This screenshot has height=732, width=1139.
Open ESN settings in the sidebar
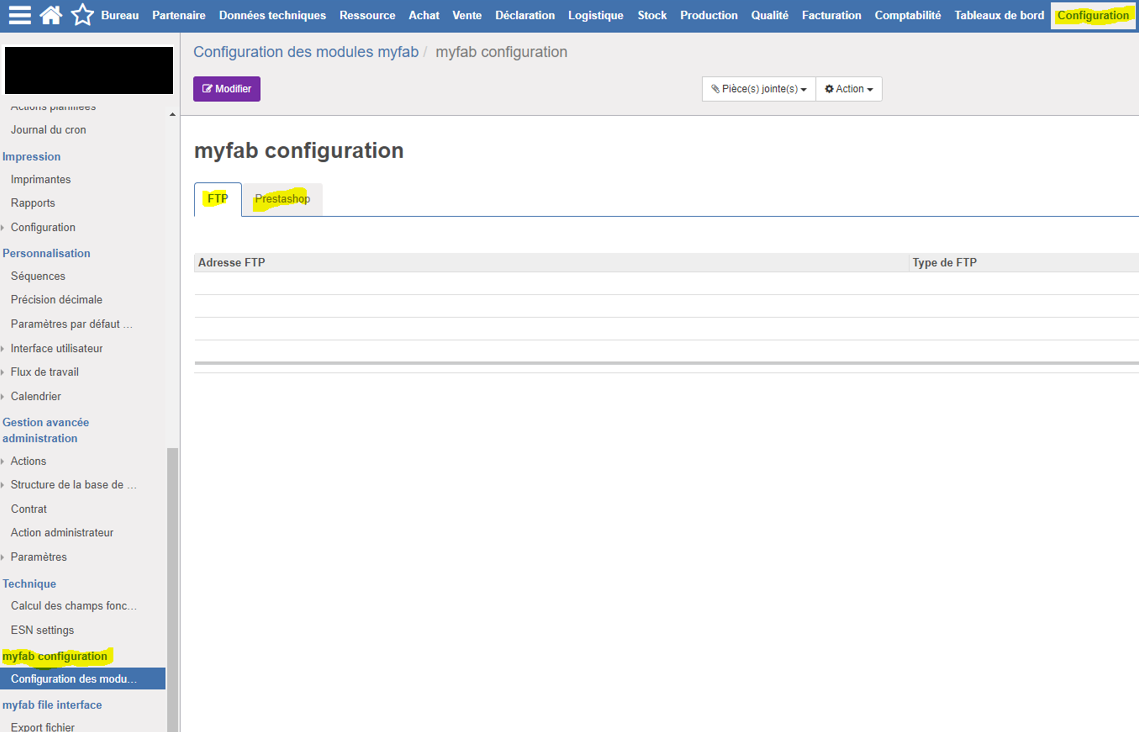[x=42, y=630]
